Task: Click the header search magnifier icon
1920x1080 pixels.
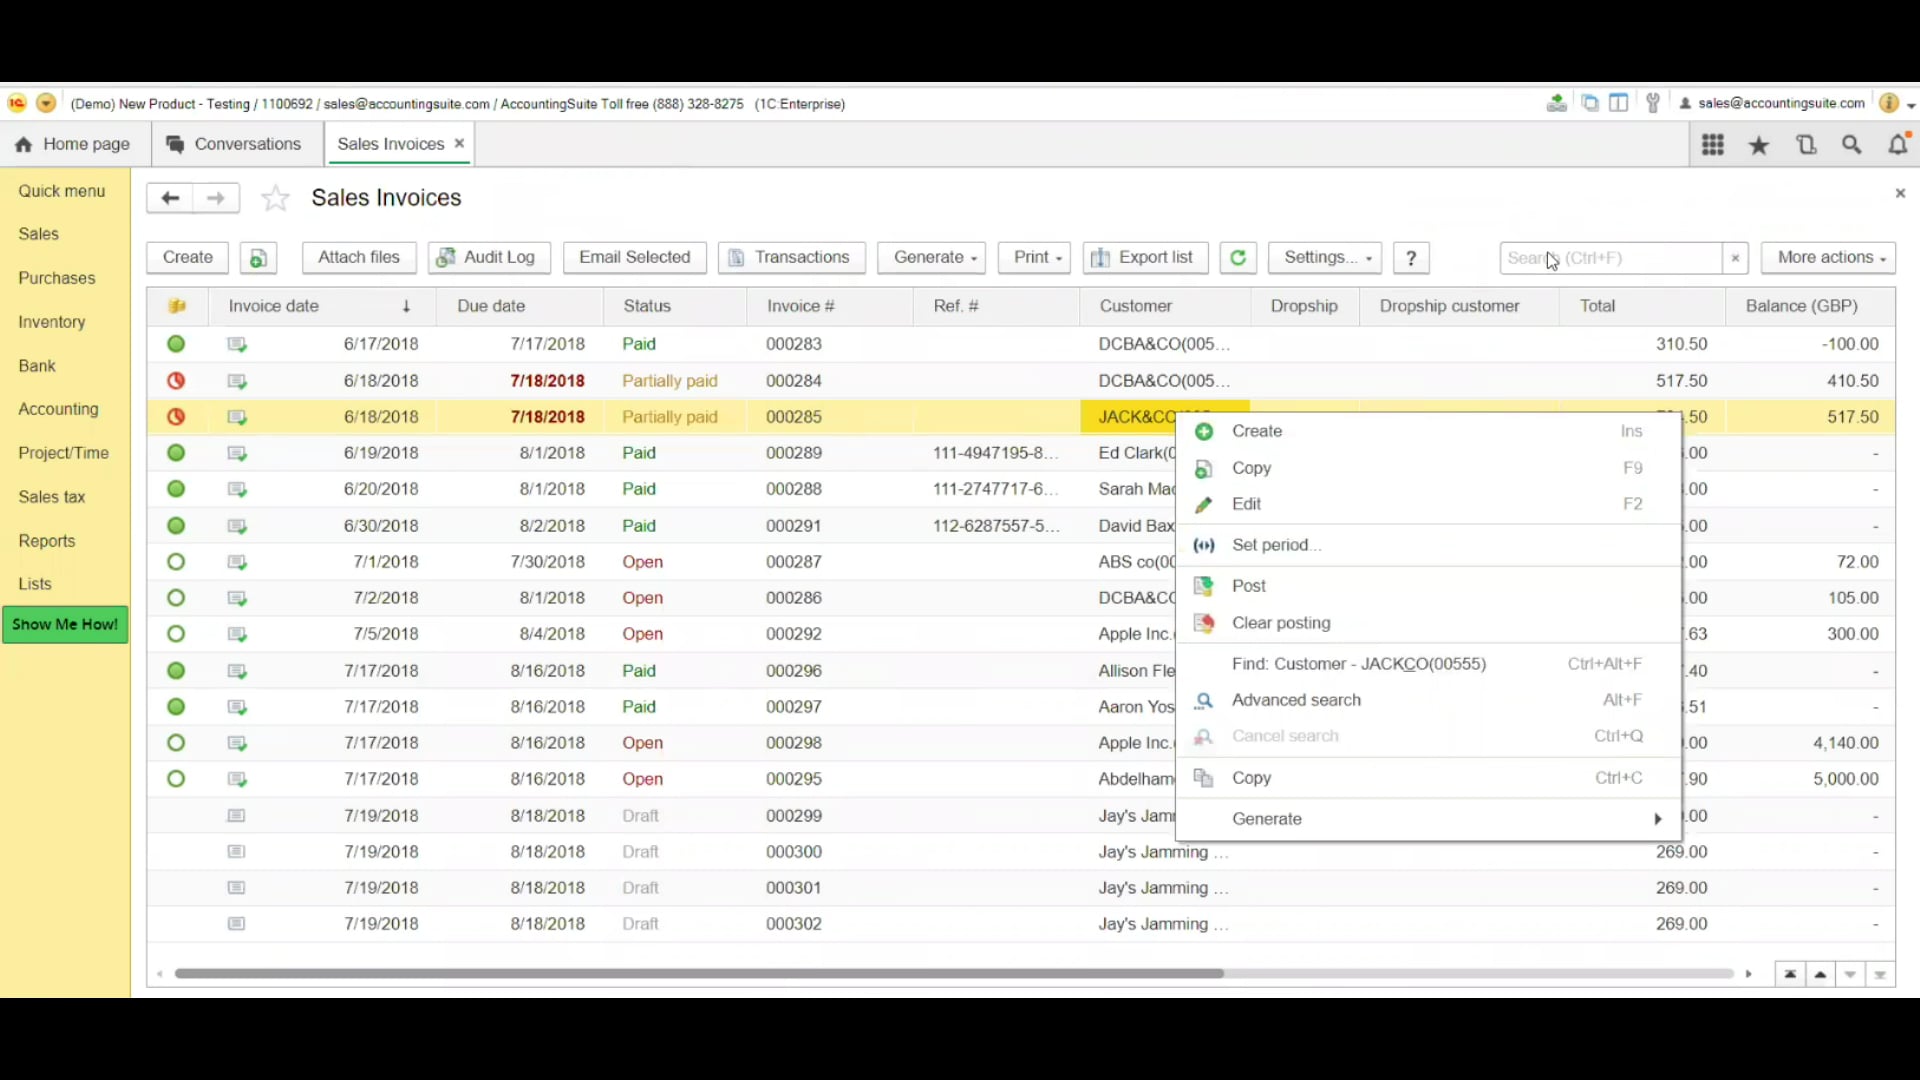Action: click(x=1851, y=144)
